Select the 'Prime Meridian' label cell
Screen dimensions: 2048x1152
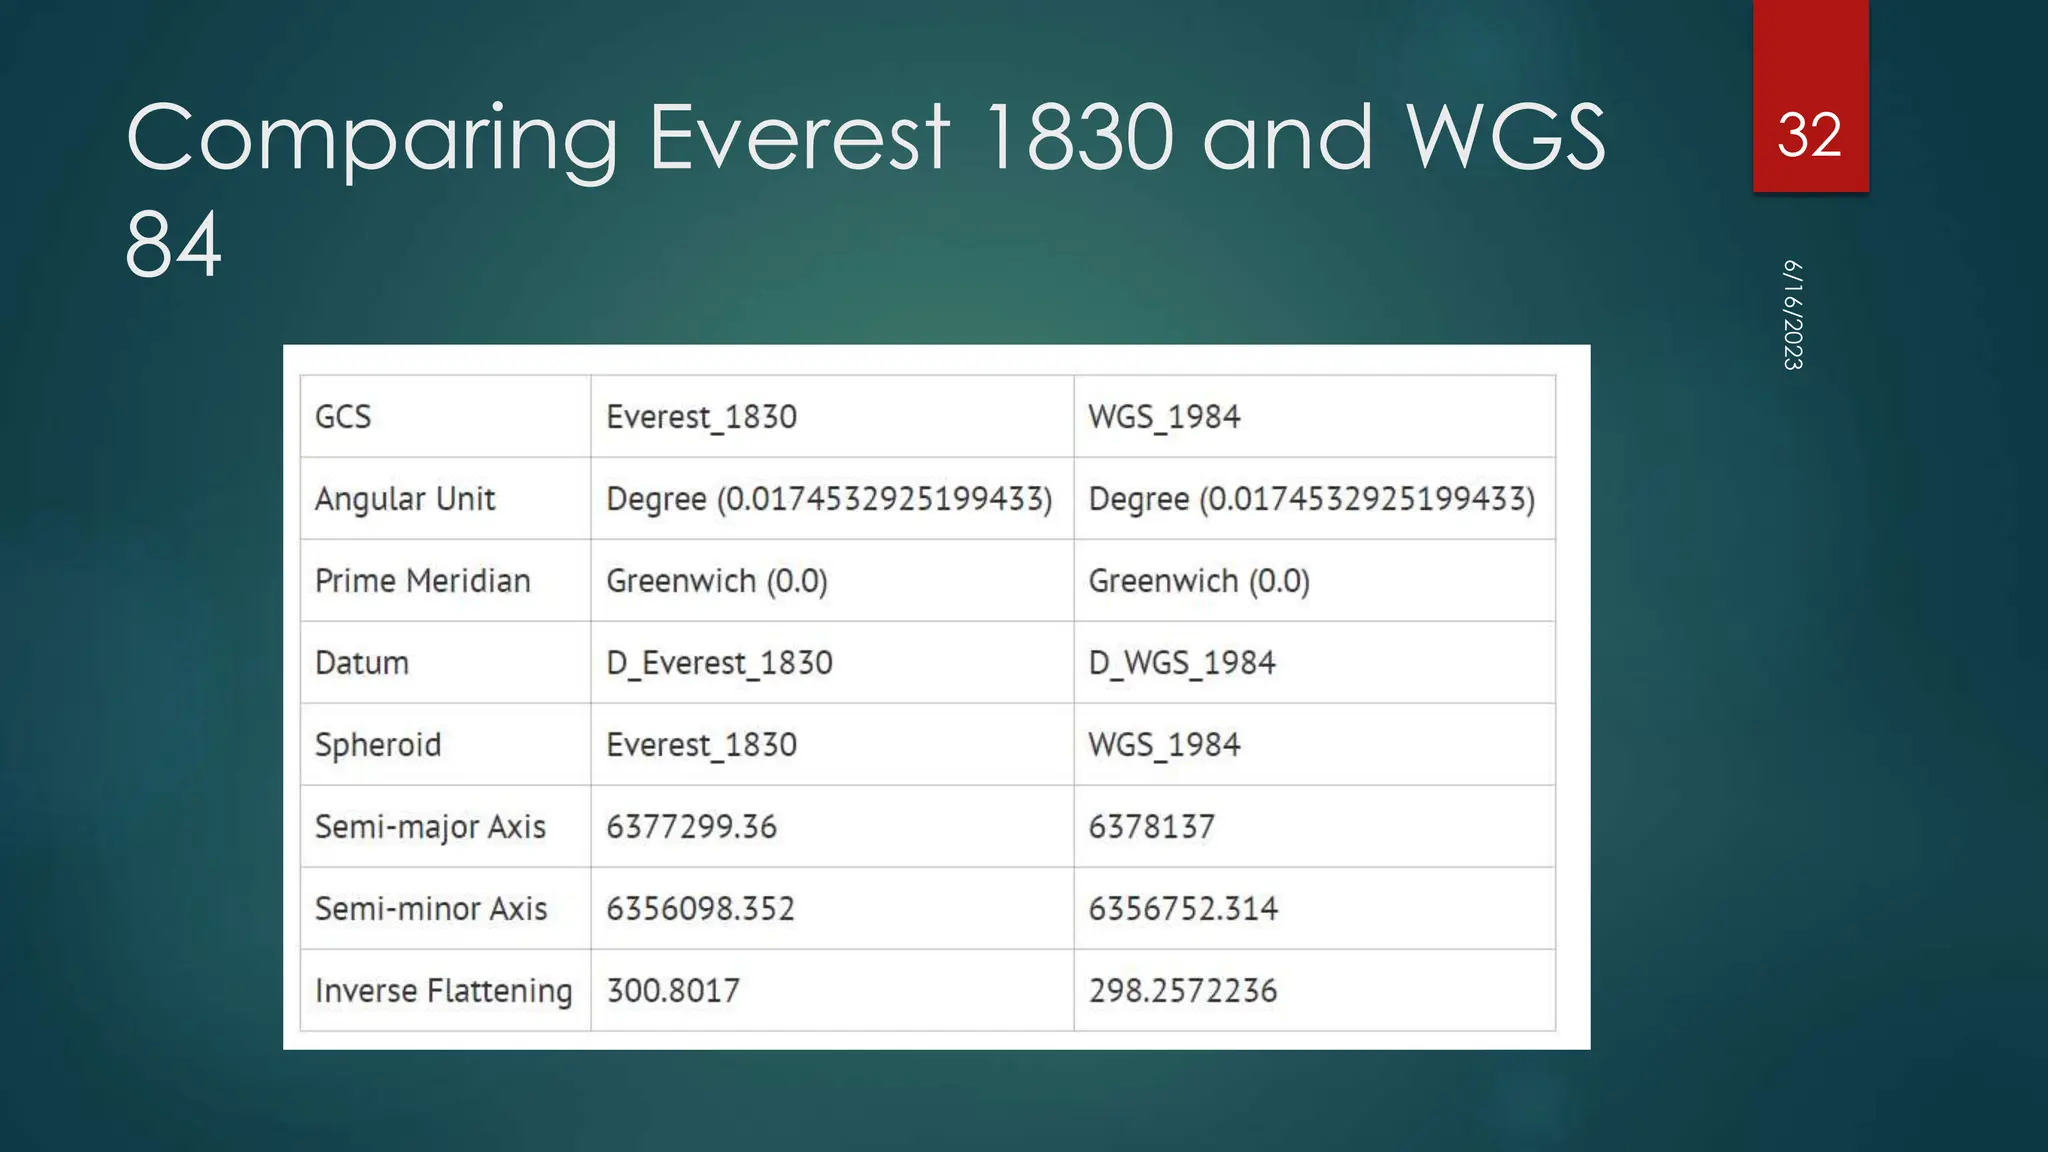(446, 581)
